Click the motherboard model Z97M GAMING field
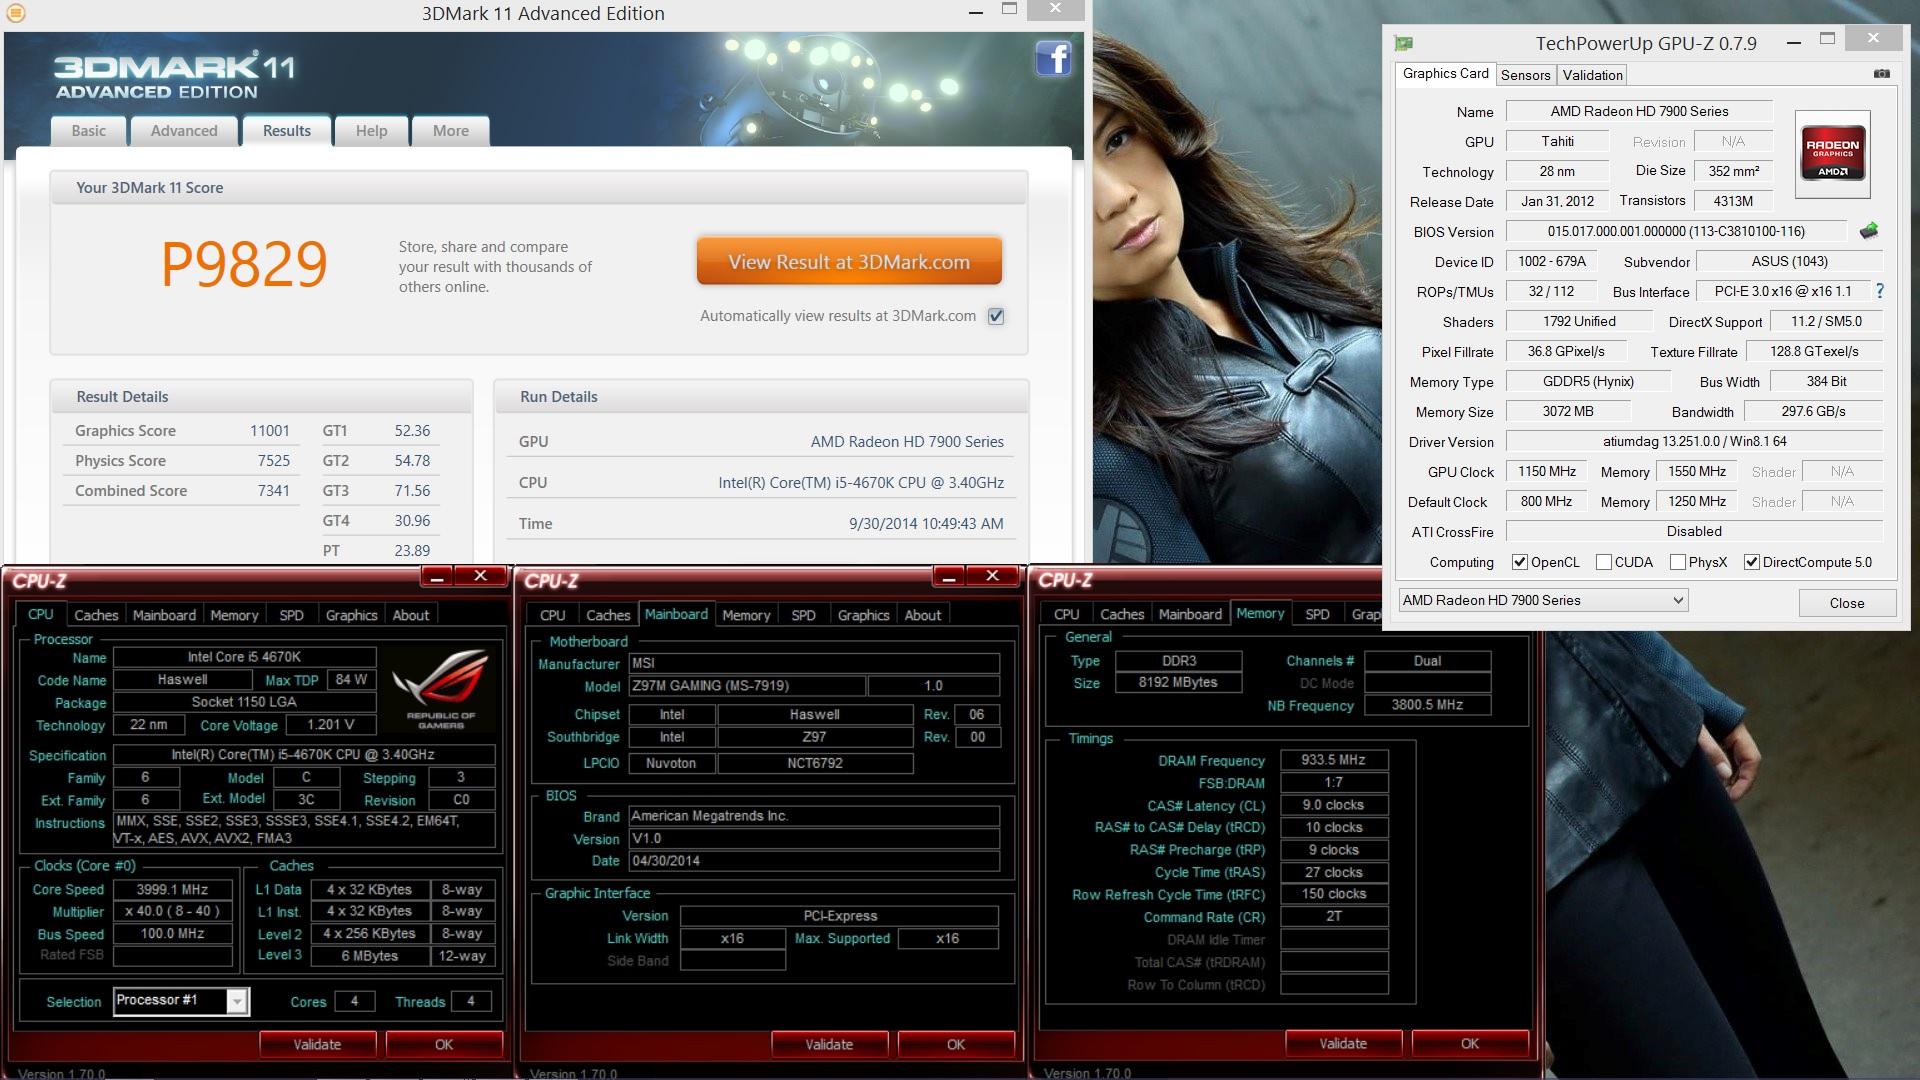This screenshot has height=1080, width=1920. pos(747,686)
